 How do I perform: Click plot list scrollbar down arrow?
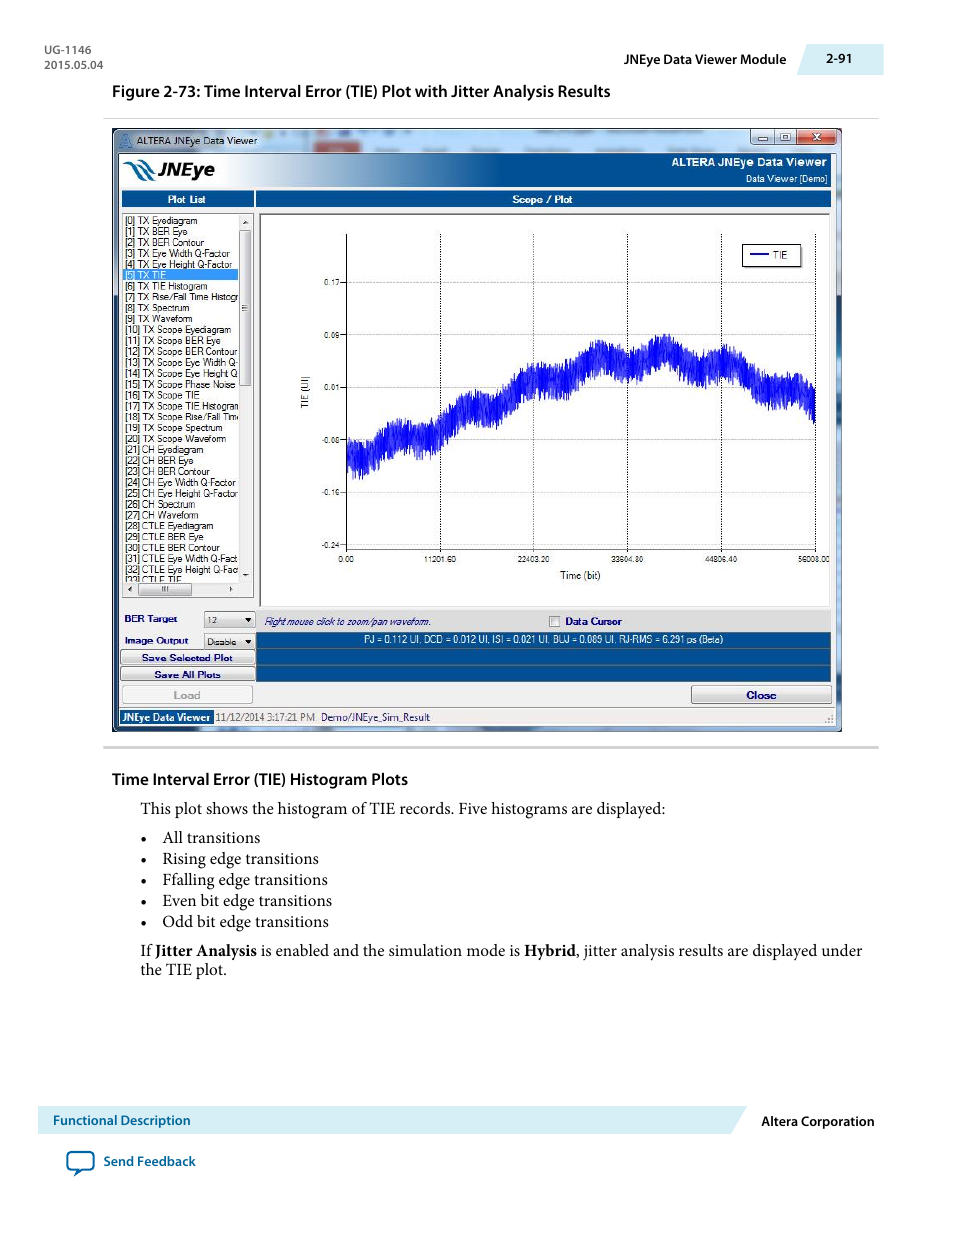click(245, 575)
